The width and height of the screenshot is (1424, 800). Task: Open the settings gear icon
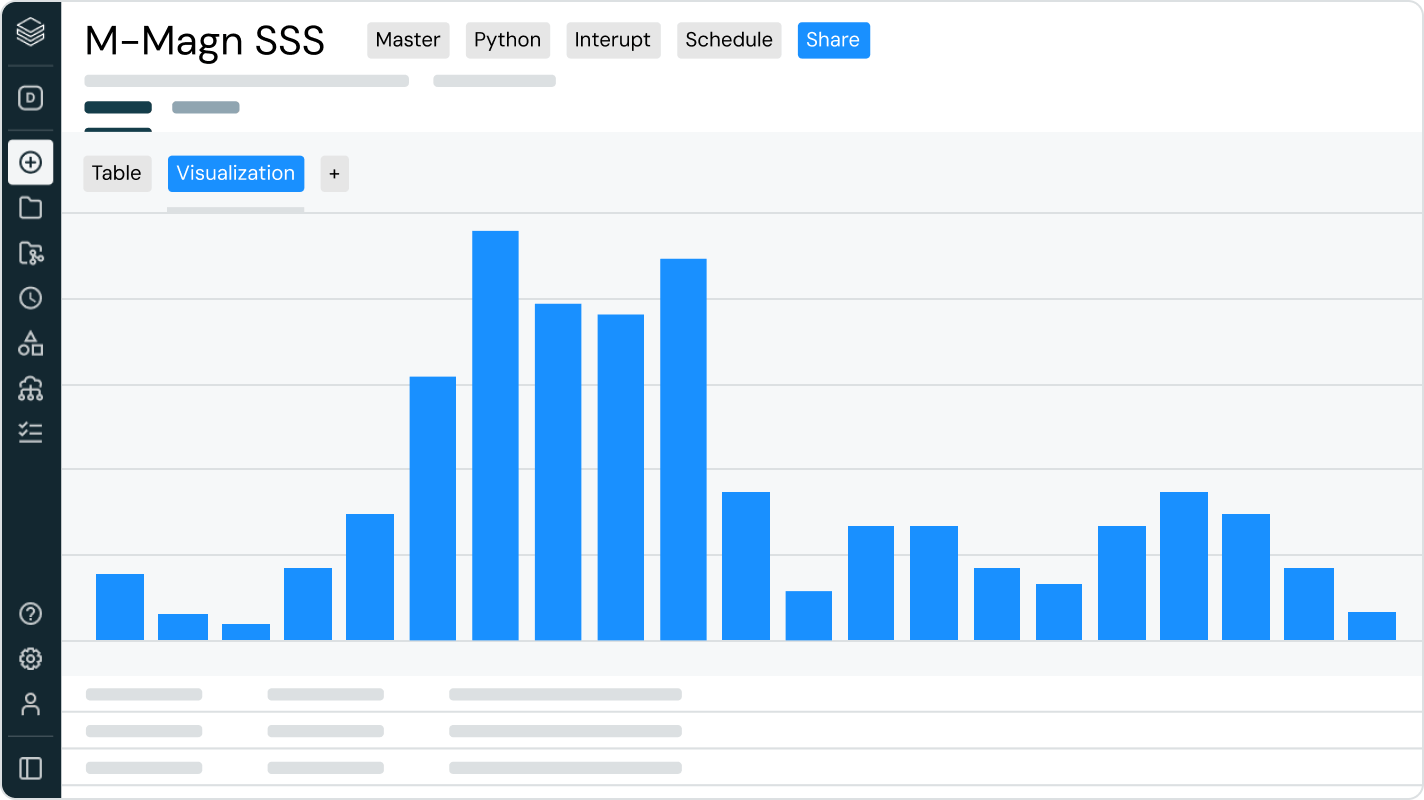(31, 659)
